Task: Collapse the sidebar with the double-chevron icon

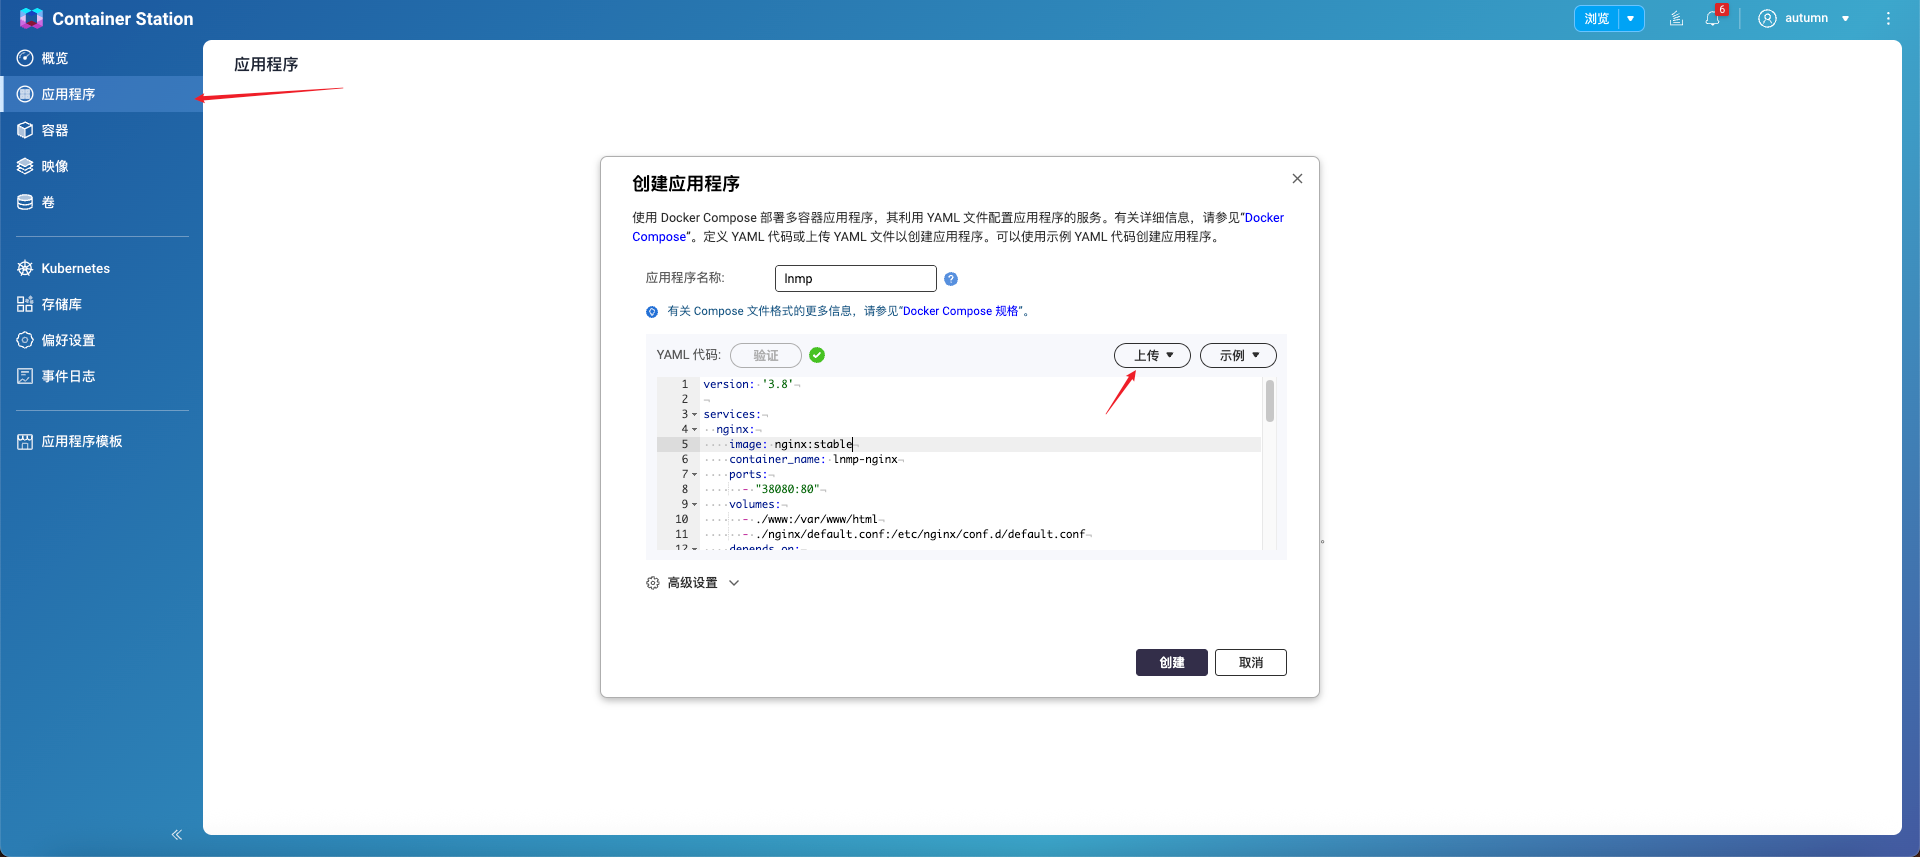Action: [x=177, y=834]
